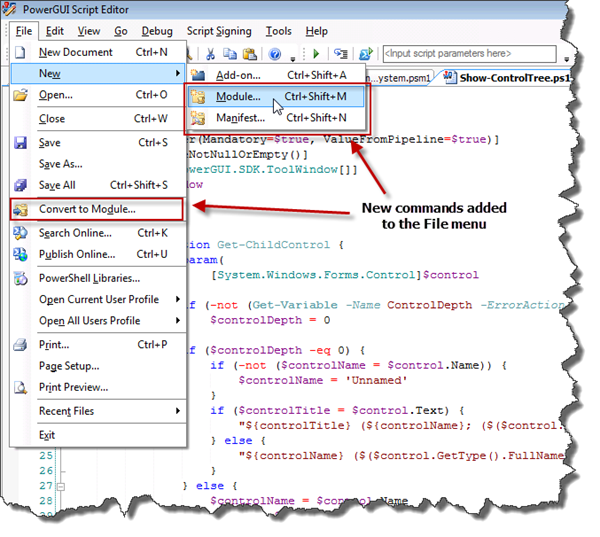Expand Open Current User Profile submenu arrow

coord(178,299)
